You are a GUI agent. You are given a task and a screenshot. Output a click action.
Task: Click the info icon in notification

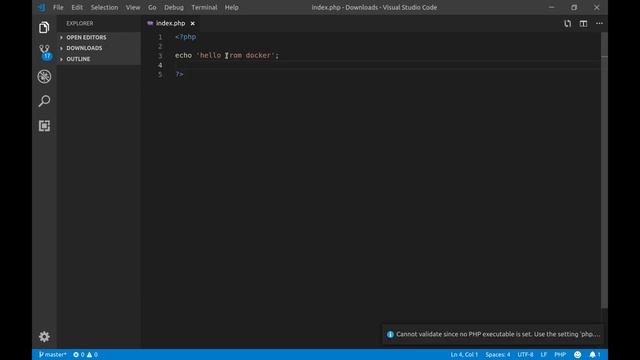click(x=390, y=334)
